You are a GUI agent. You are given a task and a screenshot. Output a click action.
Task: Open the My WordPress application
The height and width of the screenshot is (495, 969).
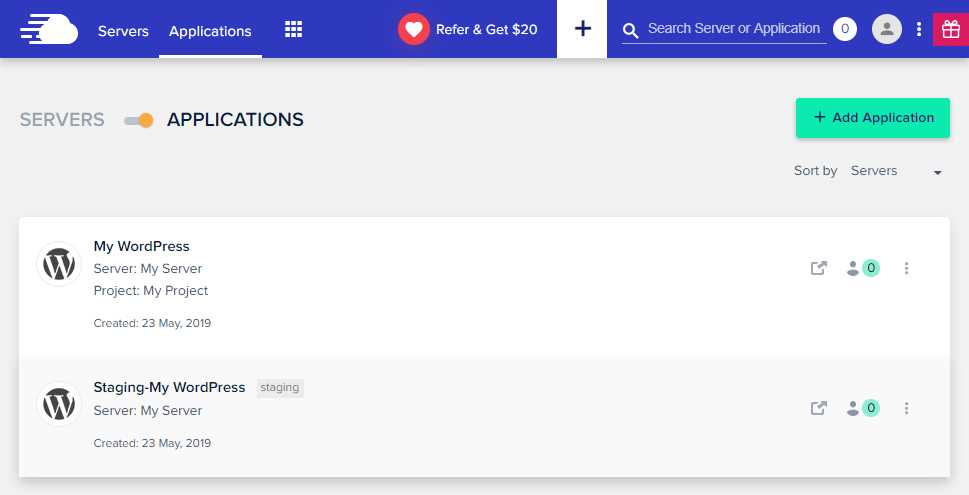click(x=141, y=246)
